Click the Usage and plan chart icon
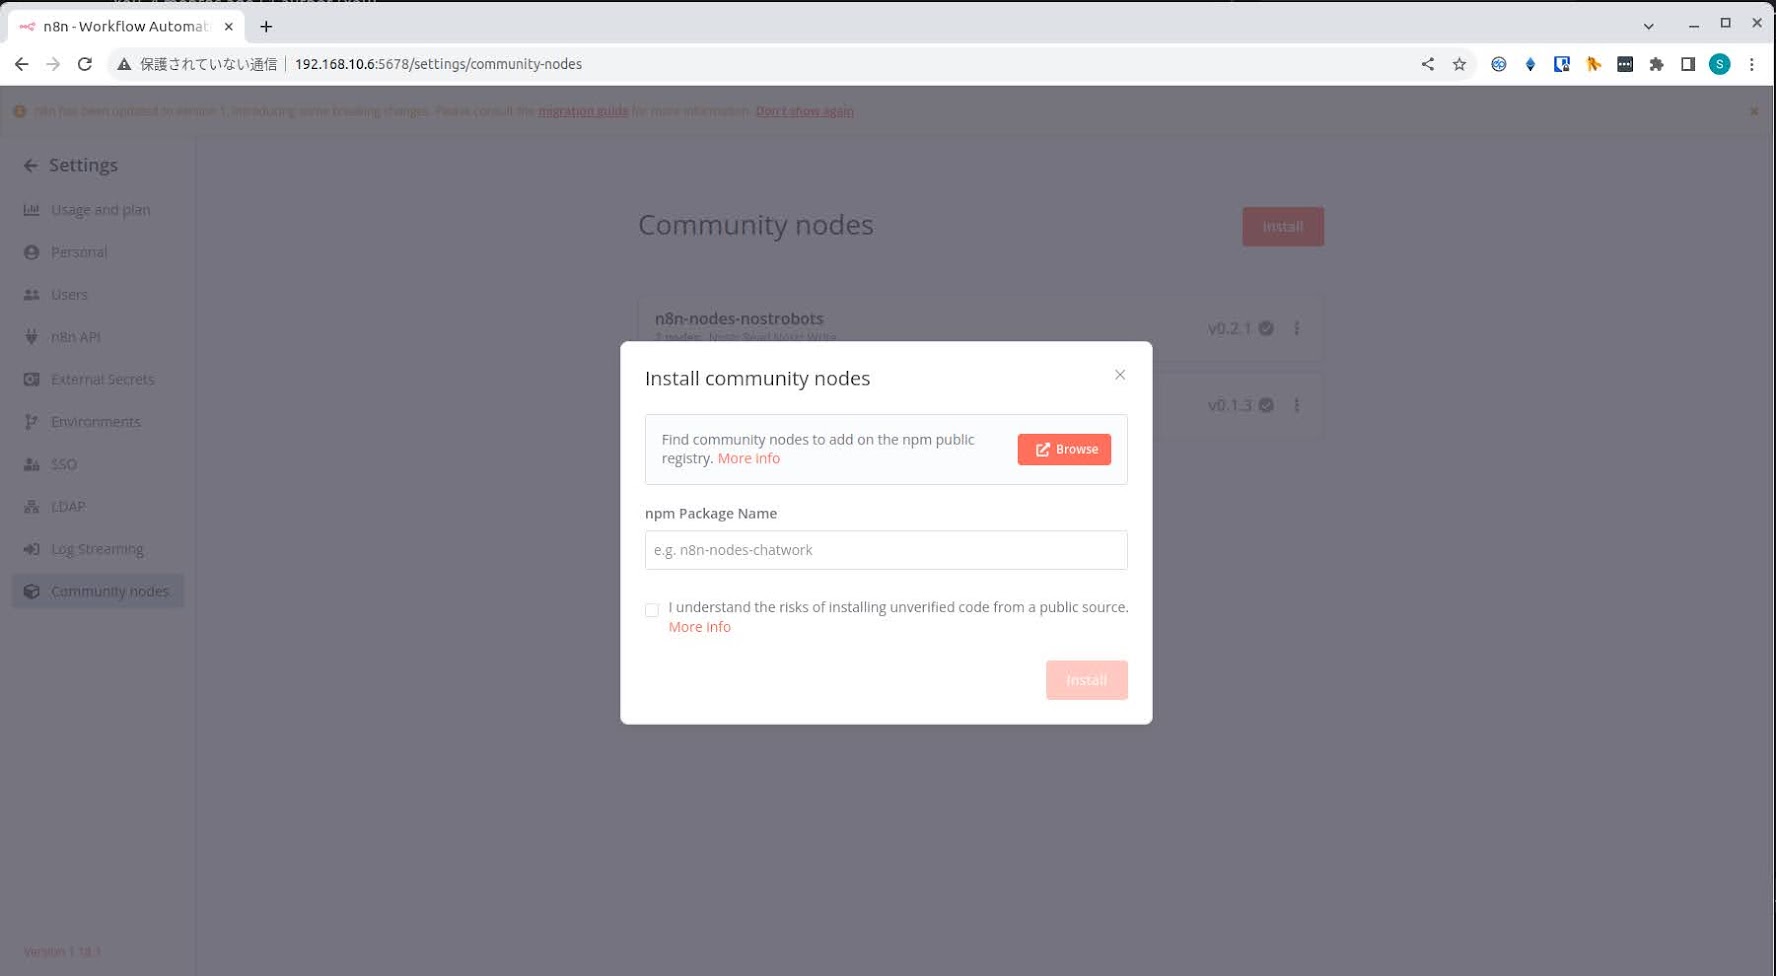The width and height of the screenshot is (1776, 976). [32, 210]
